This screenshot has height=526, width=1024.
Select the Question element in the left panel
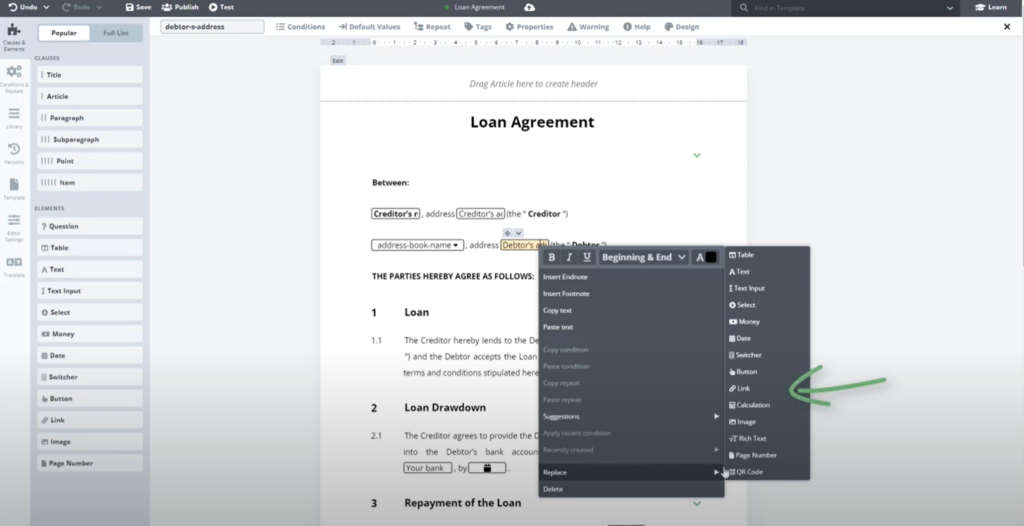[90, 226]
